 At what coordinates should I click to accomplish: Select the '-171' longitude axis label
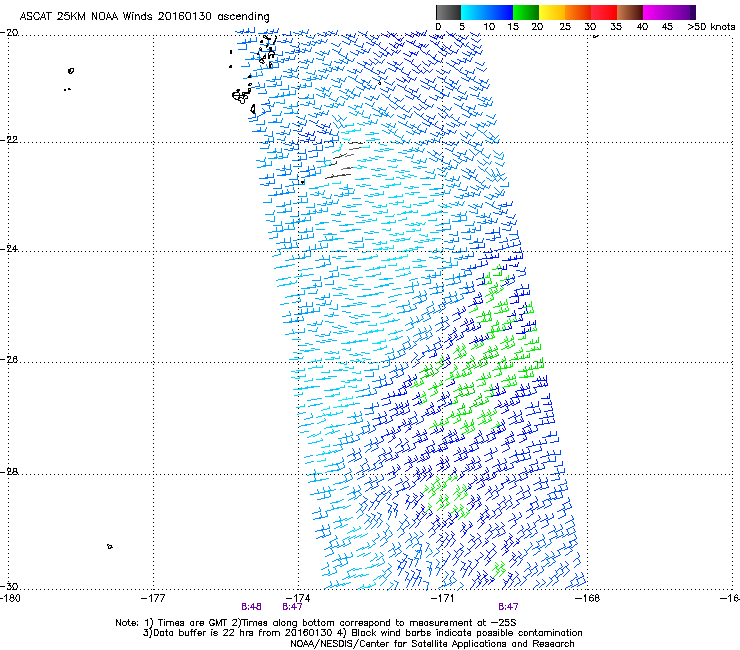pyautogui.click(x=443, y=598)
